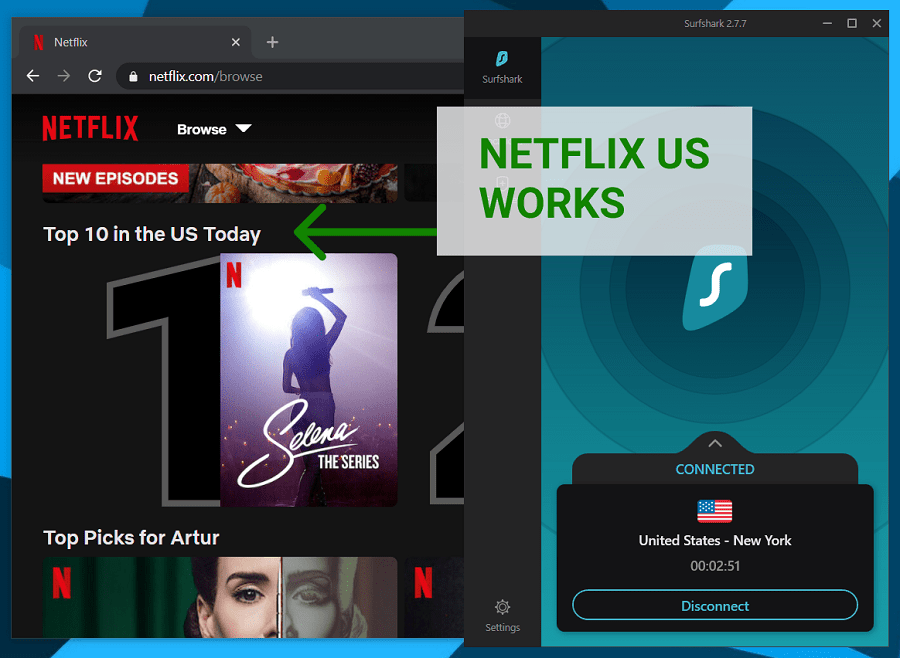Viewport: 900px width, 658px height.
Task: Click the CONNECTED status label
Action: click(715, 469)
